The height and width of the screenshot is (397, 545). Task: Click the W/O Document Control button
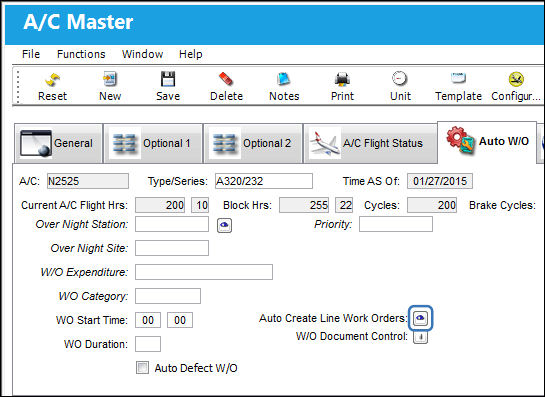tap(420, 337)
